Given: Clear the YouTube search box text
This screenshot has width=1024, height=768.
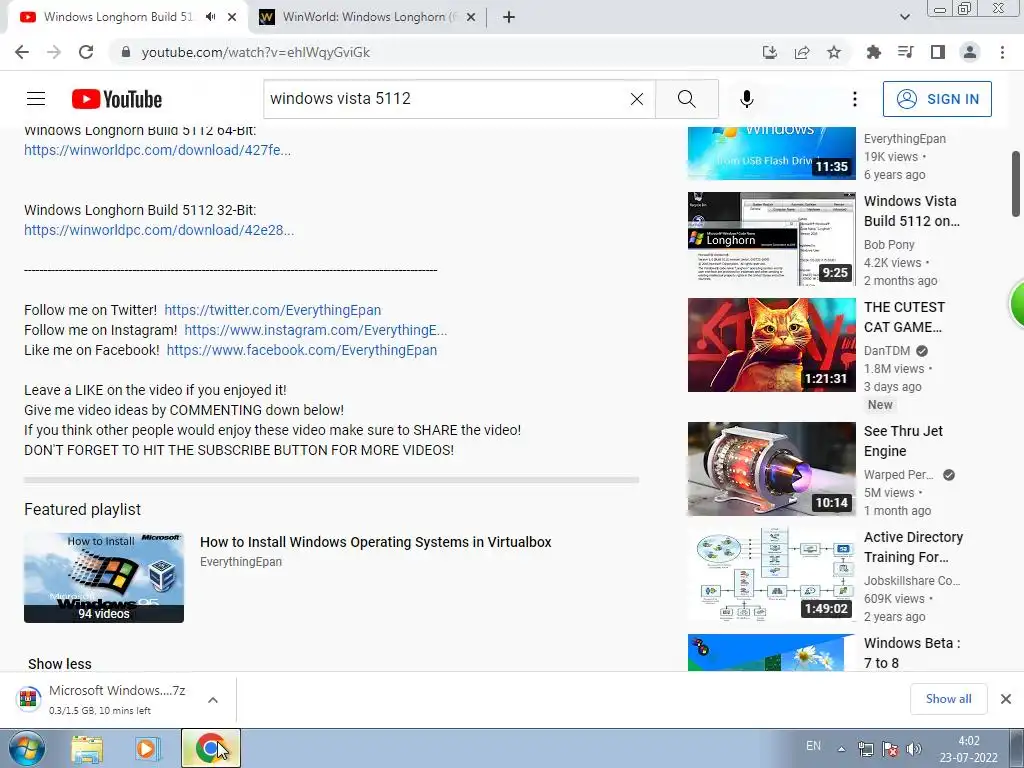Looking at the screenshot, I should [637, 99].
